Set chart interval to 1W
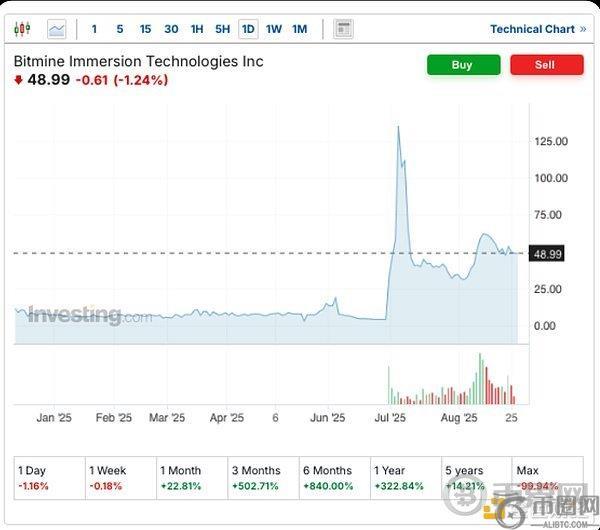The height and width of the screenshot is (530, 600). point(274,29)
